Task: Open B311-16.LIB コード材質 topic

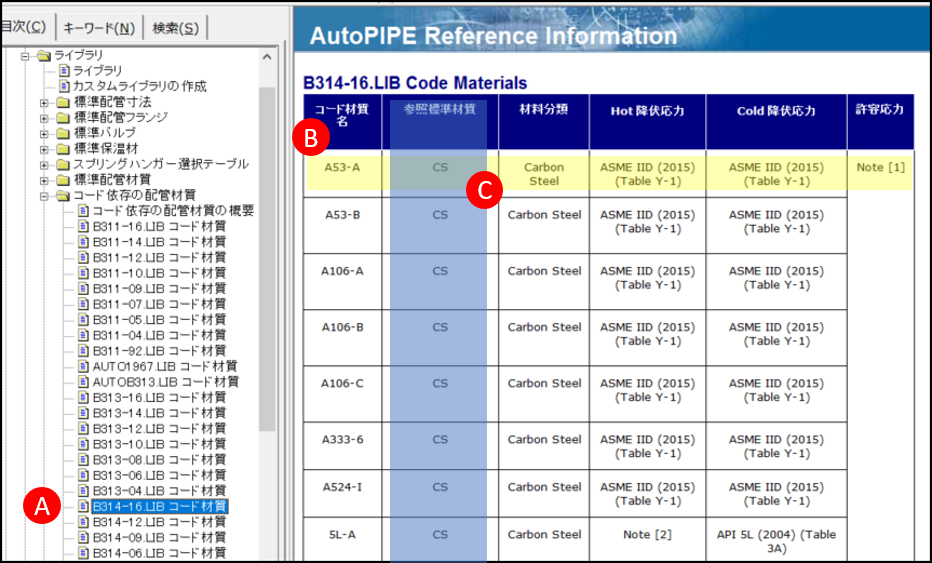Action: click(x=159, y=226)
